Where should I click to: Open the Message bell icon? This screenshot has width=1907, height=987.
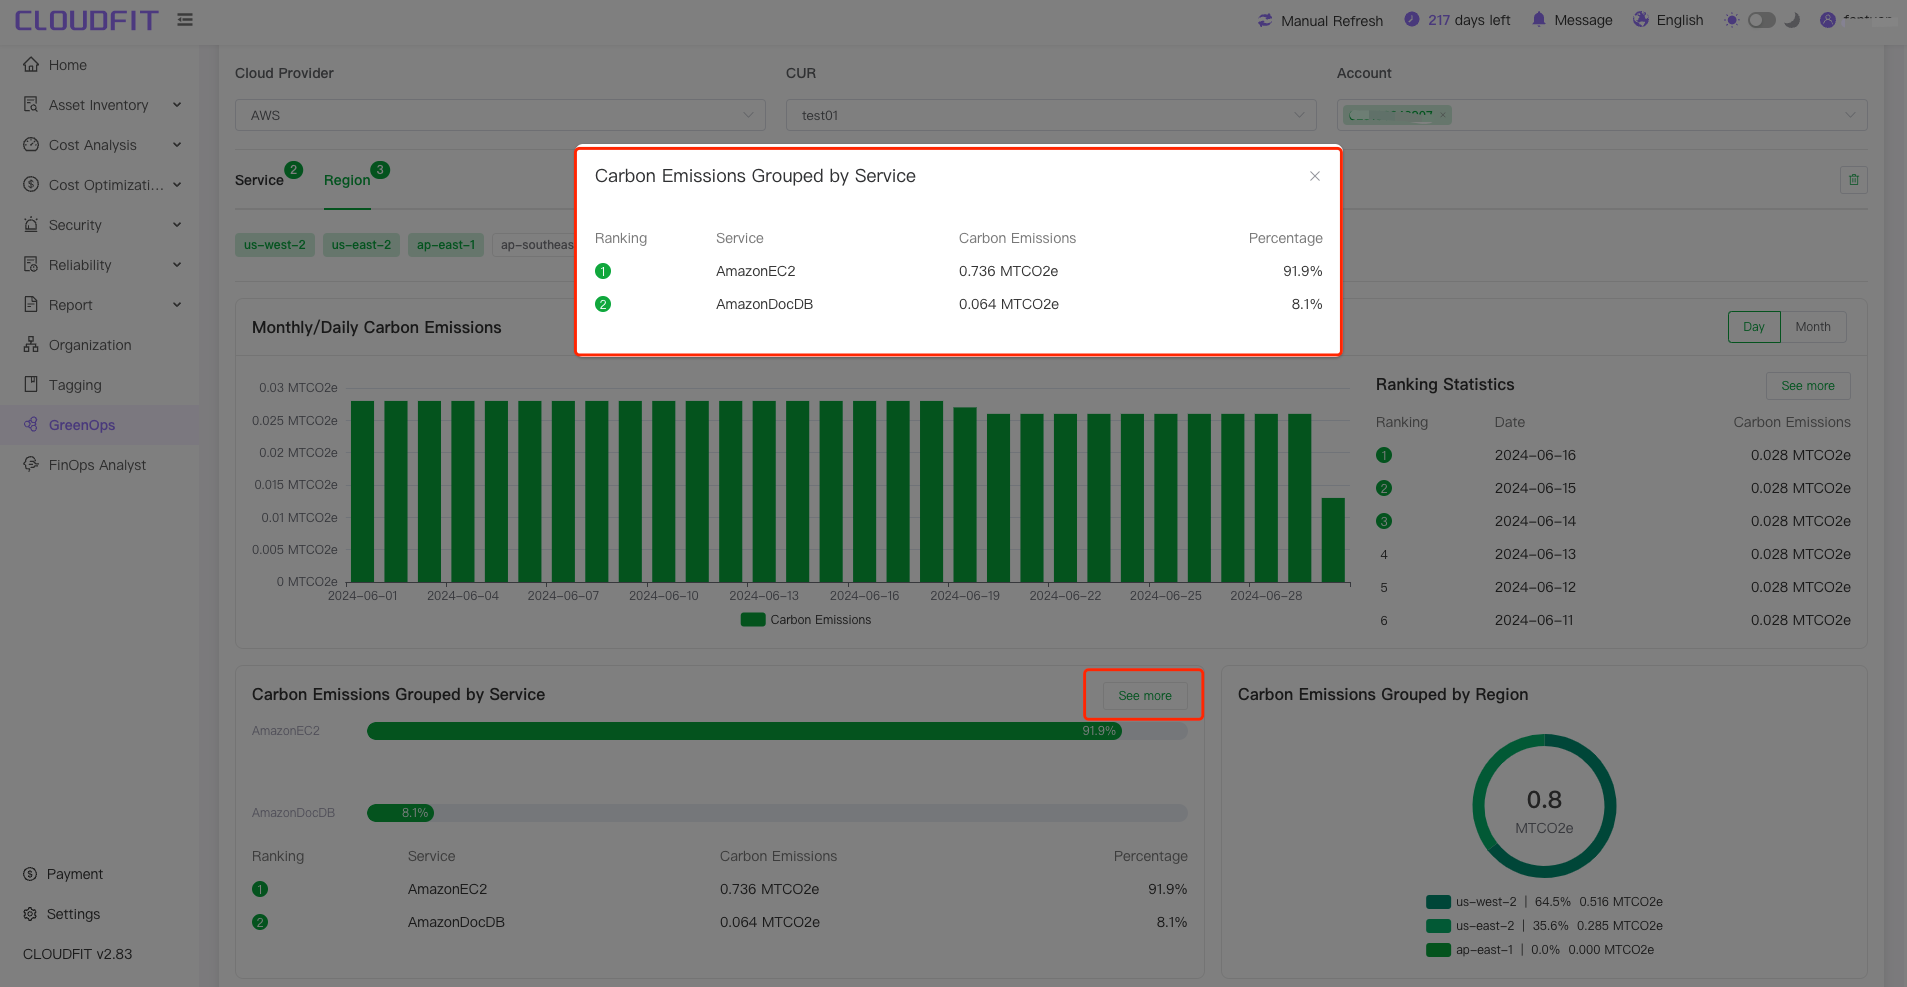tap(1539, 19)
